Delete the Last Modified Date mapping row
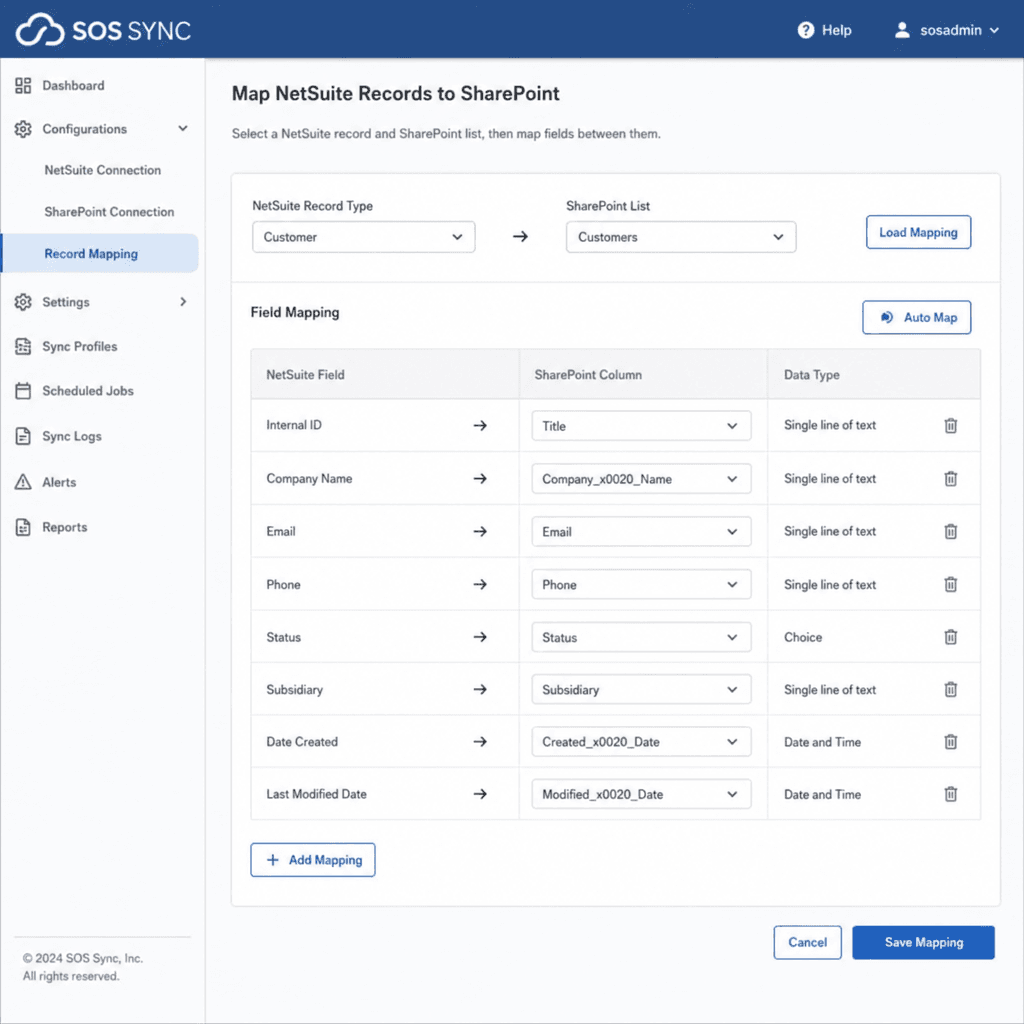Viewport: 1024px width, 1024px height. coord(950,794)
